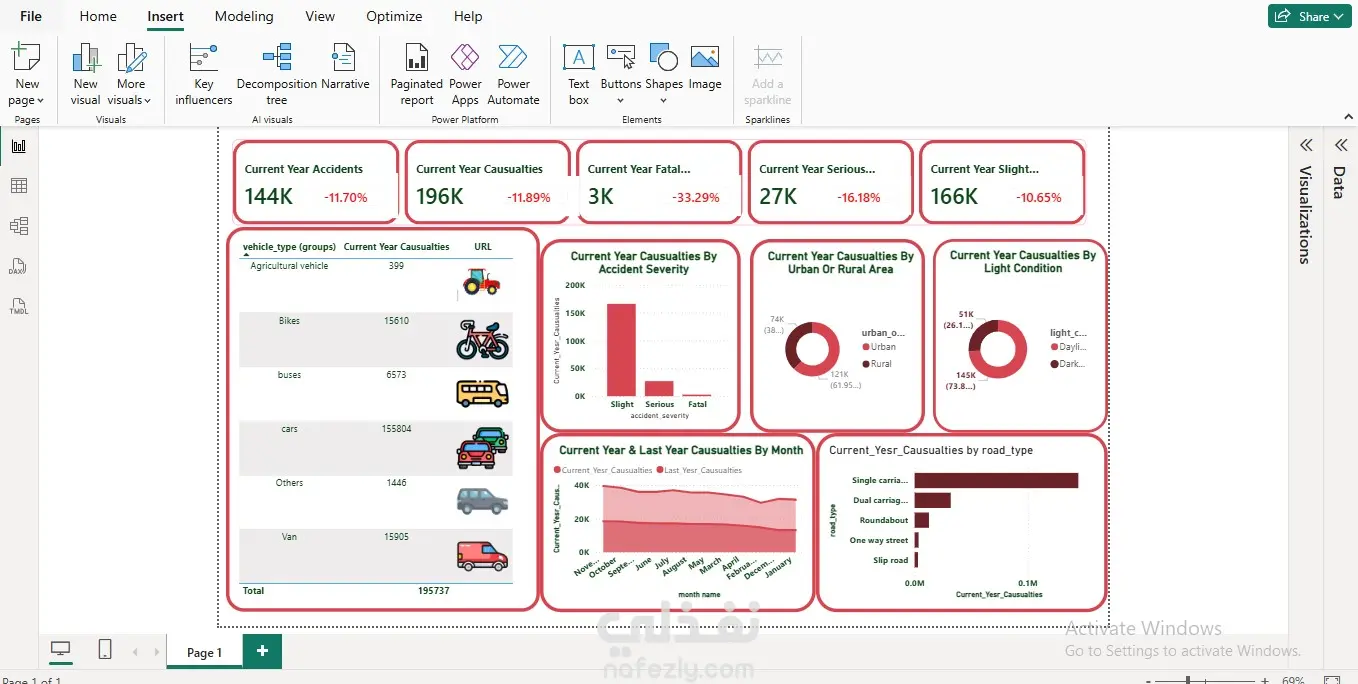Switch to the Optimize ribbon tab
This screenshot has width=1358, height=684.
click(x=394, y=16)
